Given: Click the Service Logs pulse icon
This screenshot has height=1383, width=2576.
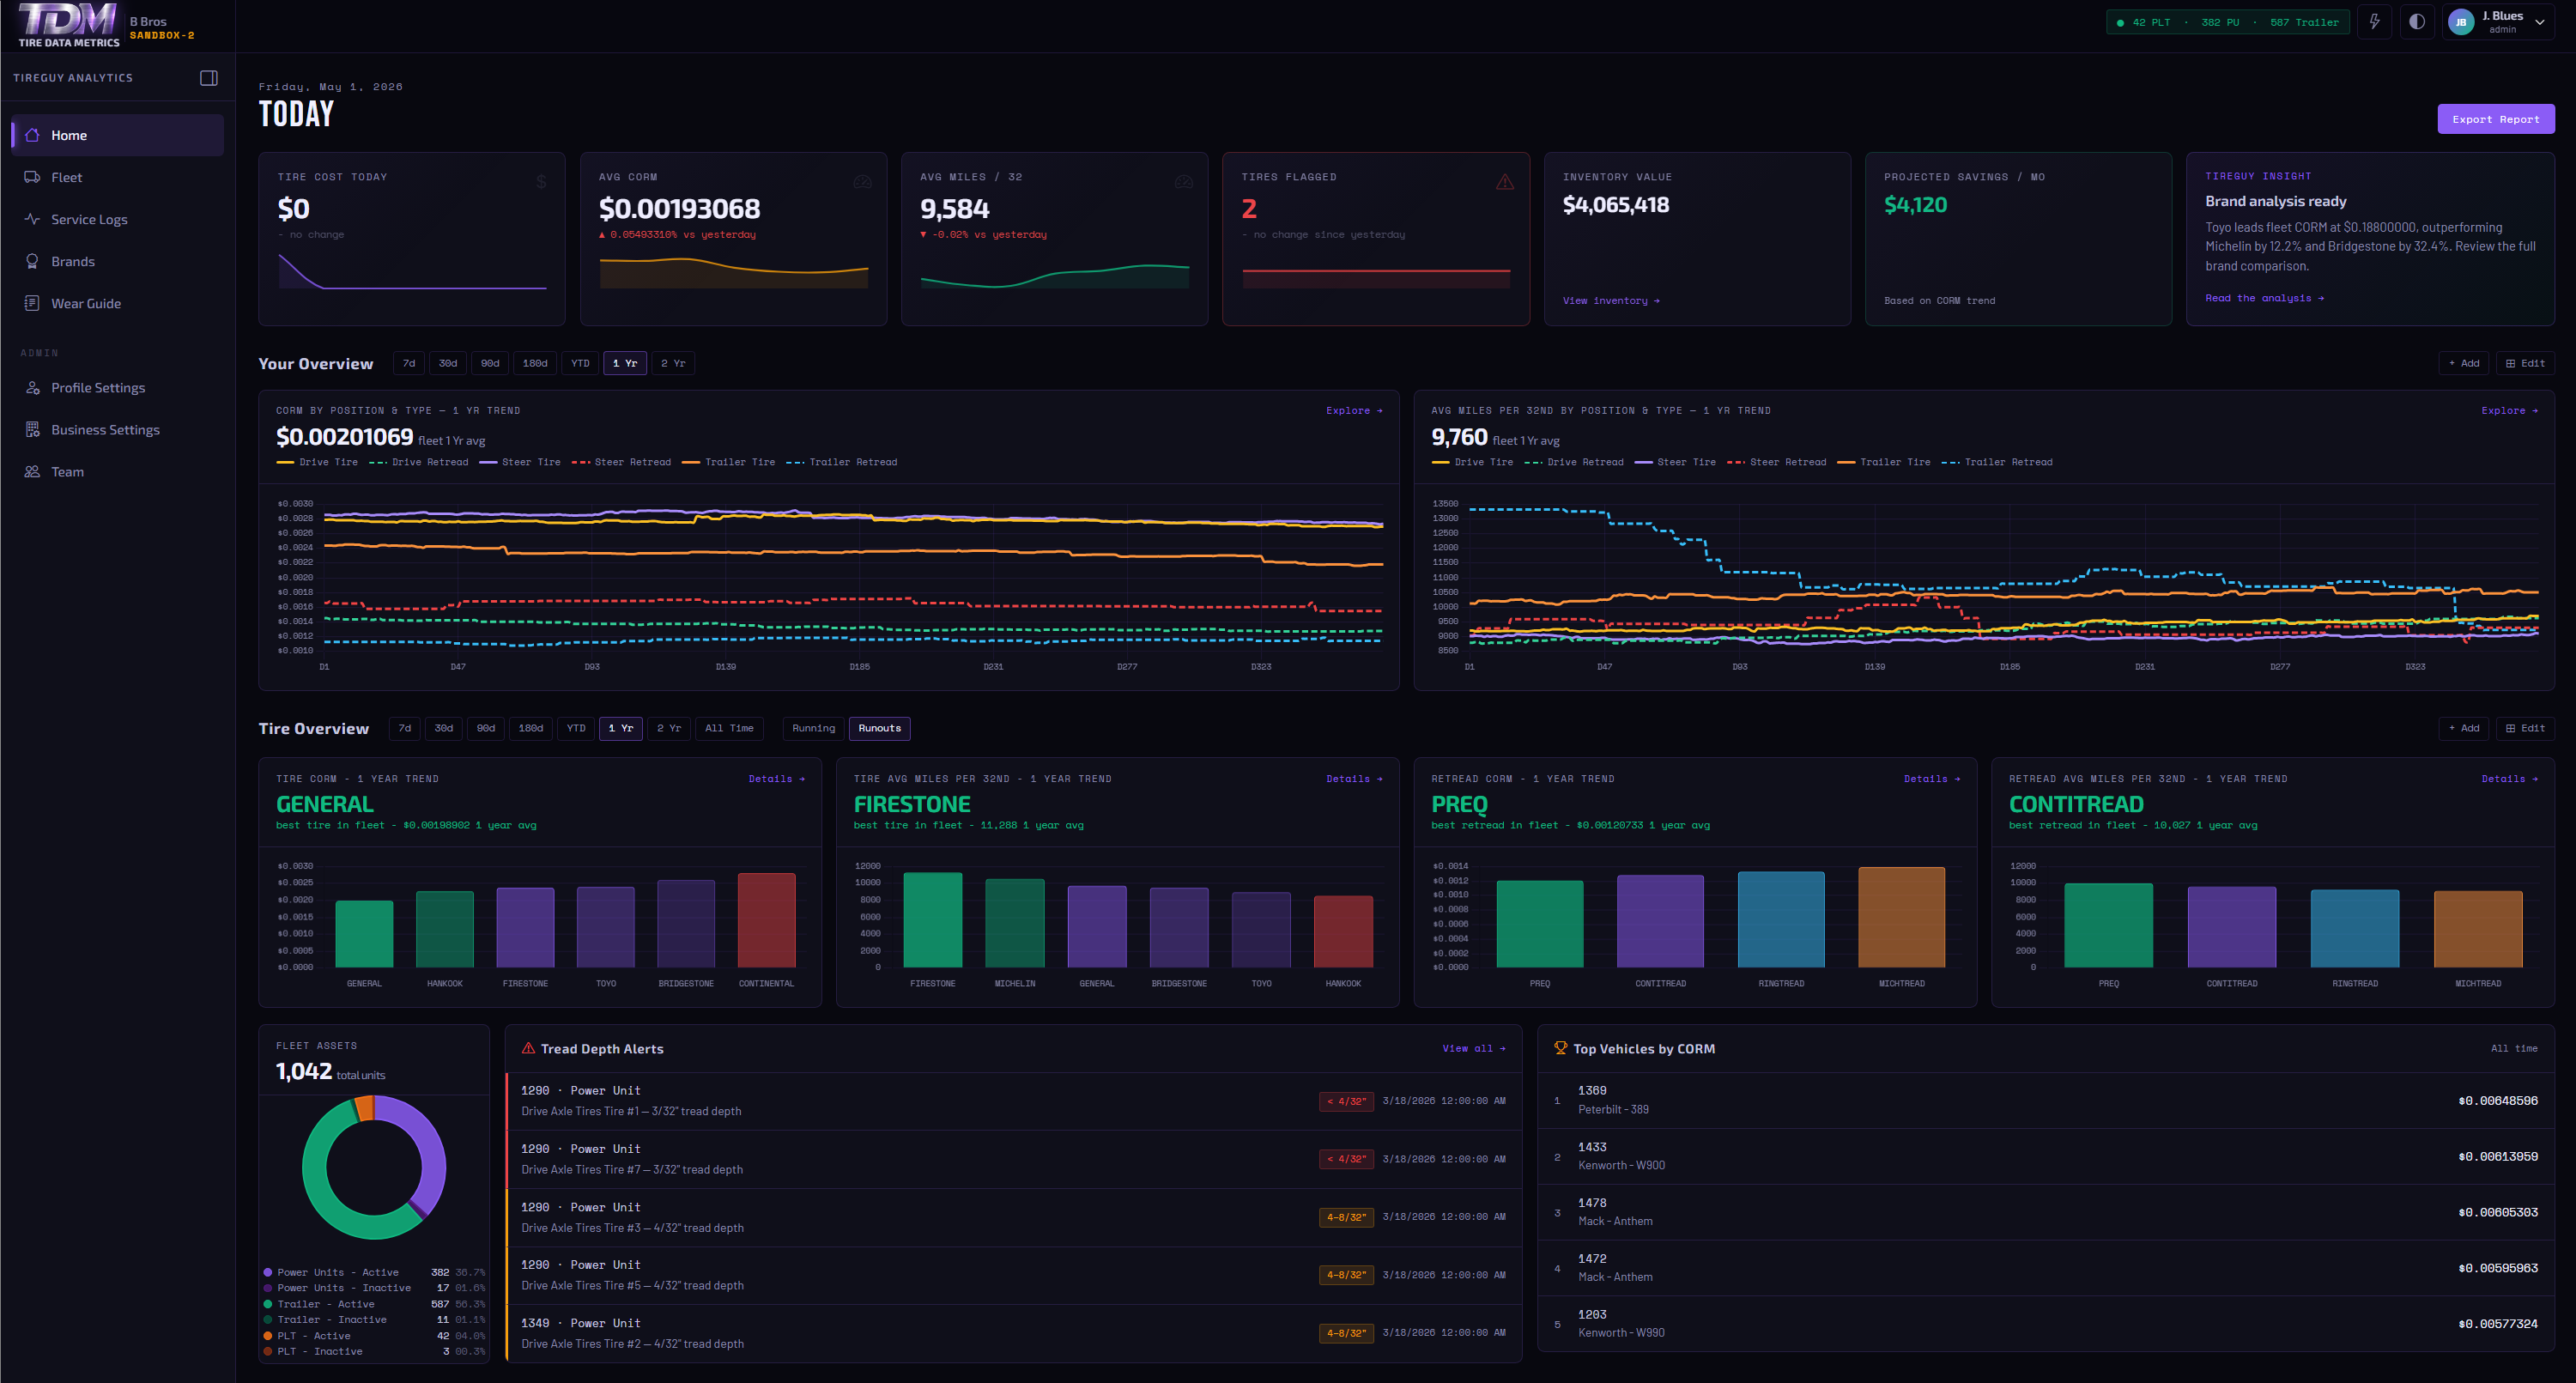Looking at the screenshot, I should (x=32, y=219).
